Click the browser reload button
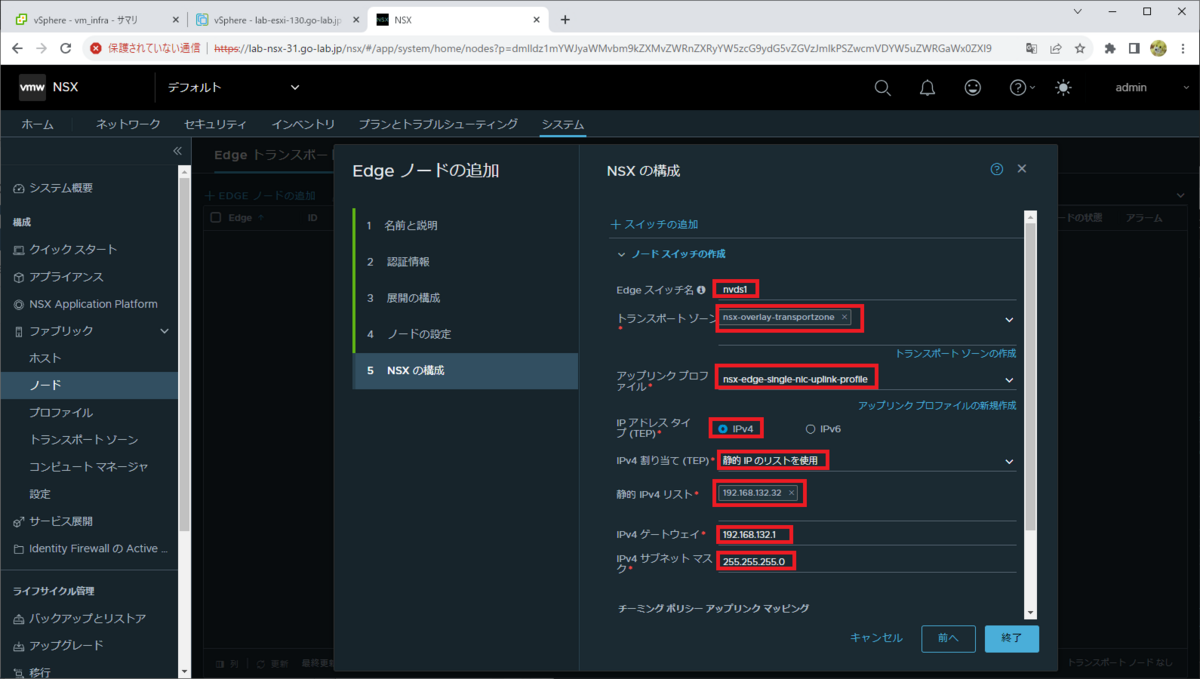Screen dimensions: 1200x679 (x=67, y=48)
